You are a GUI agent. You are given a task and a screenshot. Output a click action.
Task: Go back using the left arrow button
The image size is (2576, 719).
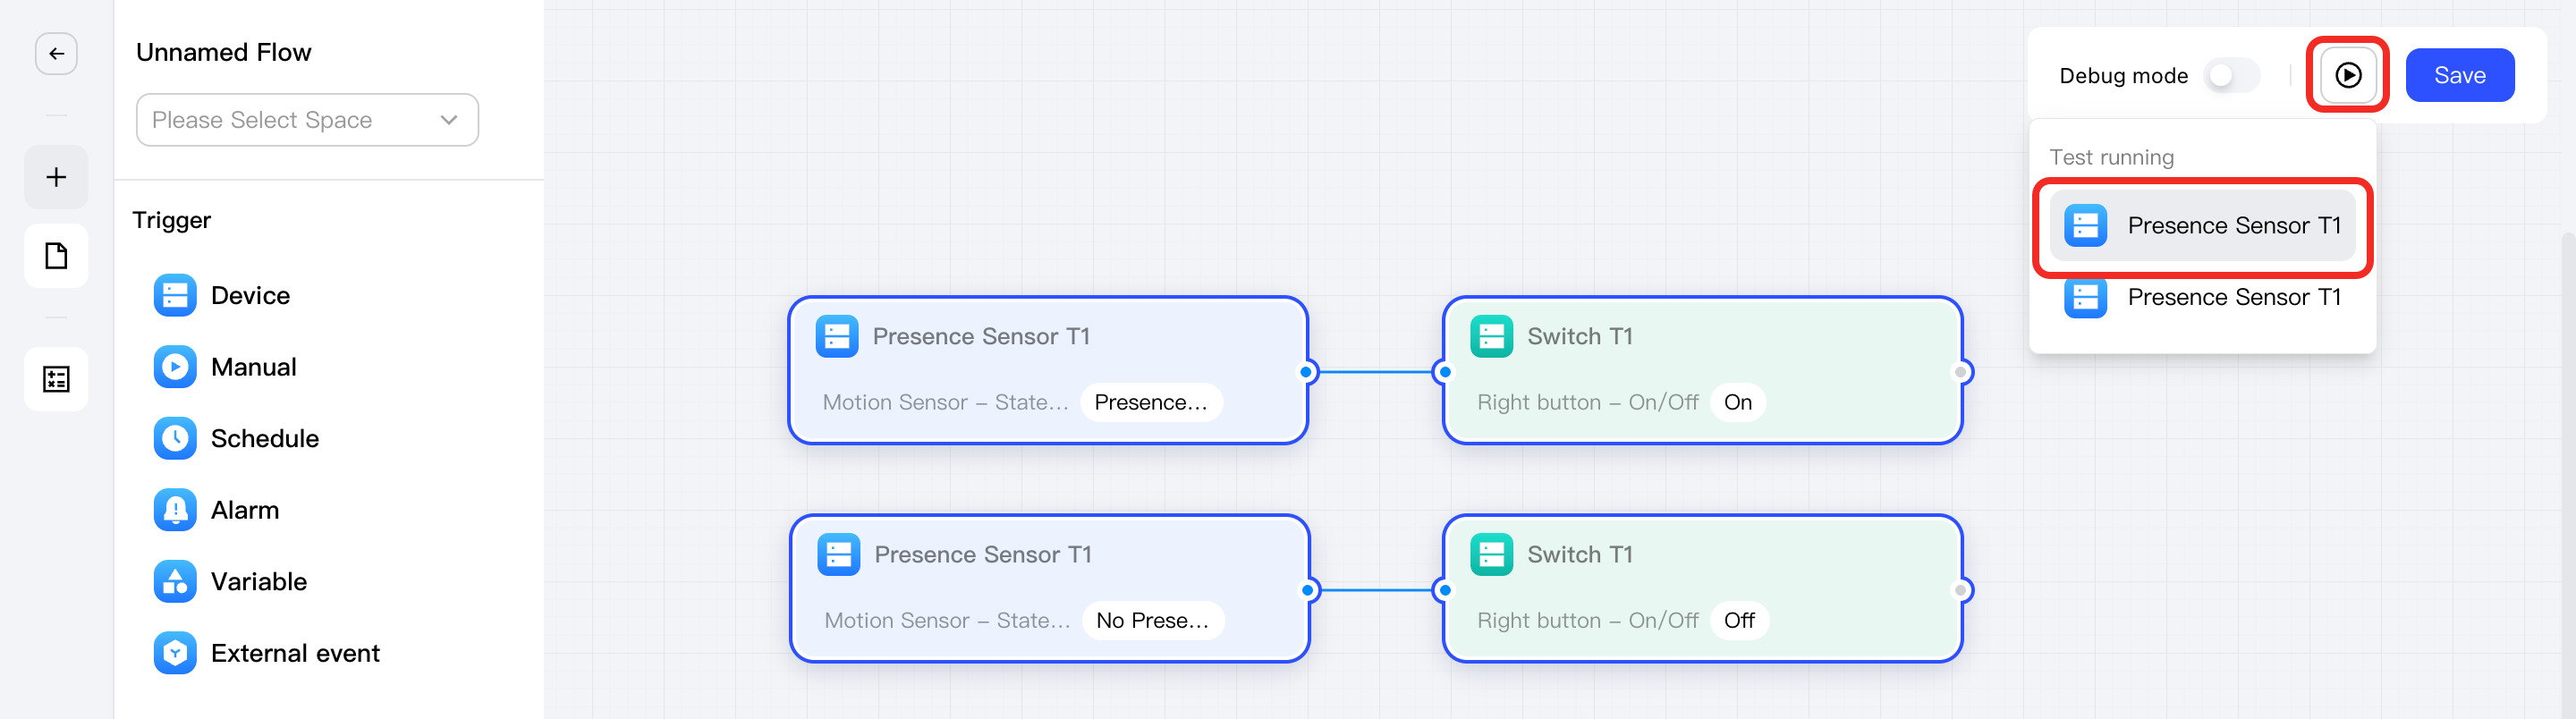coord(56,54)
